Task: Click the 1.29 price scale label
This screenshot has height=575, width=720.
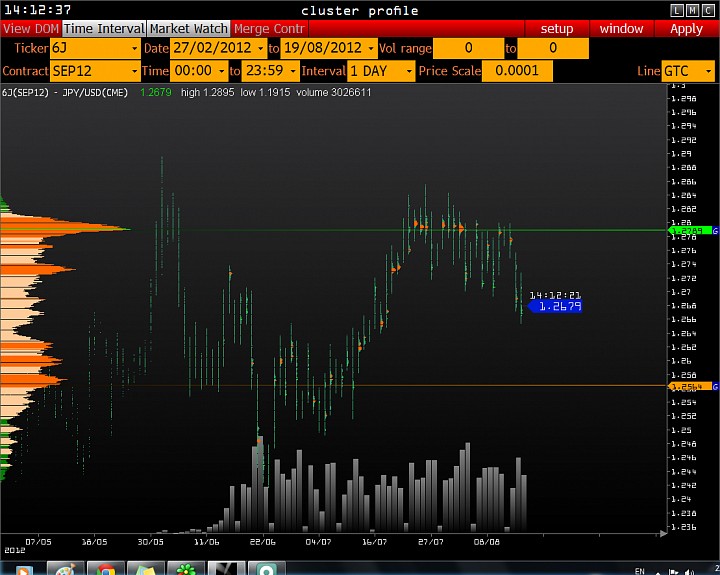Action: coord(682,154)
